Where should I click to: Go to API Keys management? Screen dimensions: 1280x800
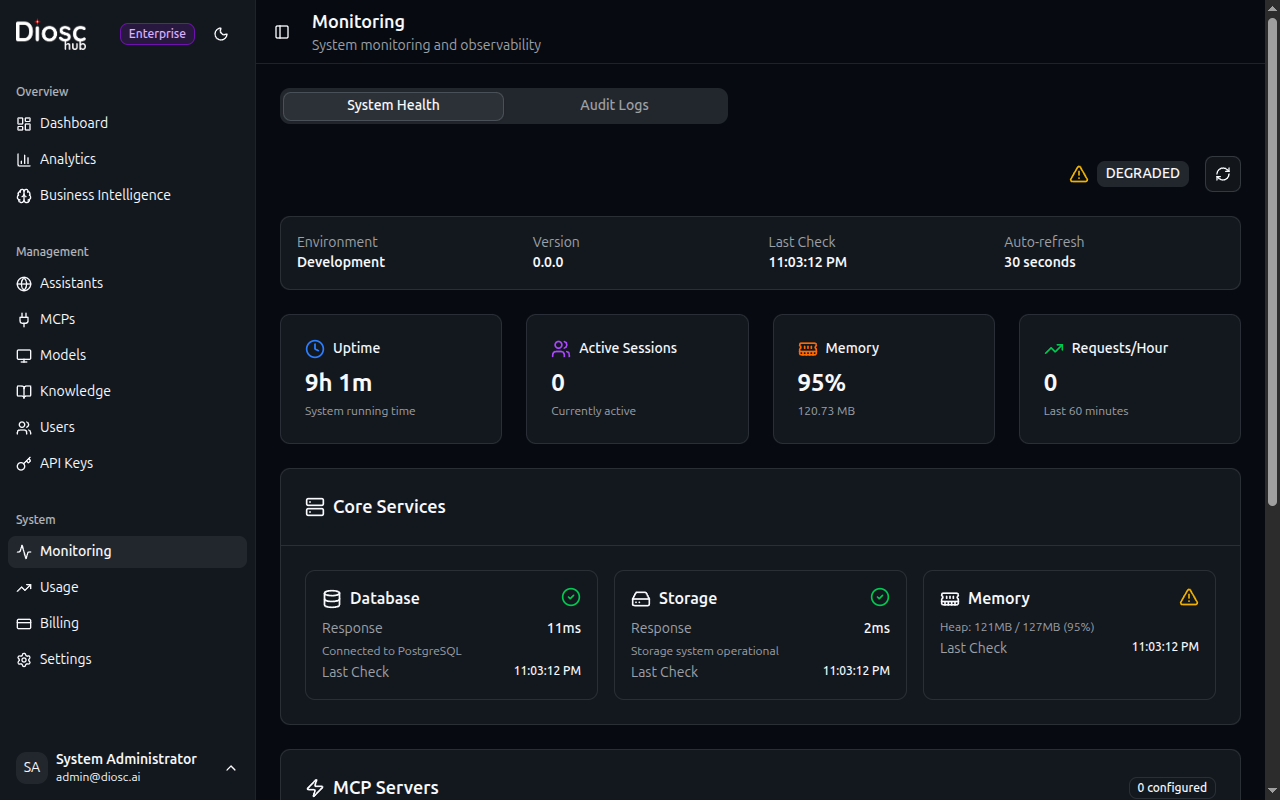(x=66, y=463)
